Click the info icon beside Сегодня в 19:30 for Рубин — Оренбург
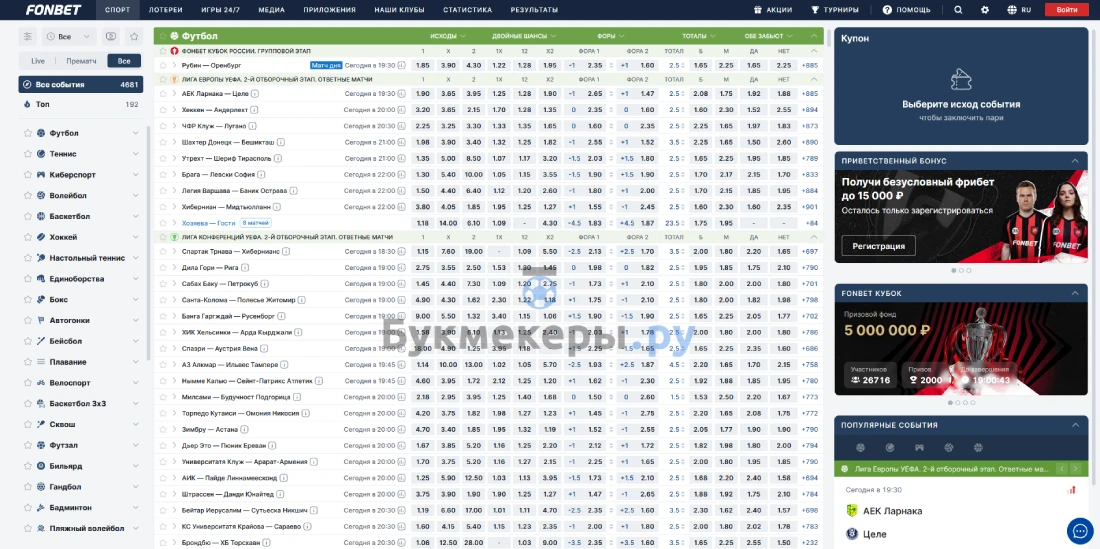Viewport: 1100px width, 549px height. pos(401,65)
